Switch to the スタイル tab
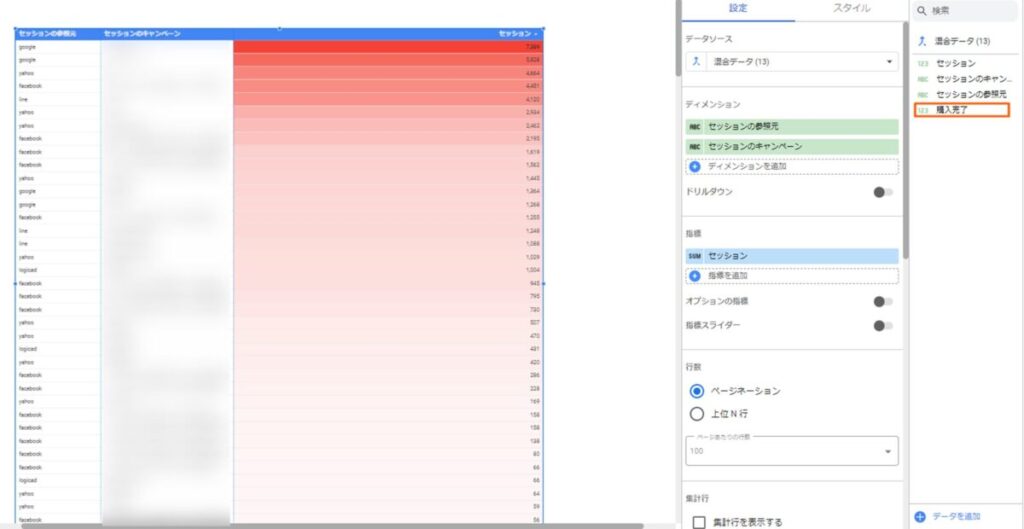1024x529 pixels. click(851, 9)
